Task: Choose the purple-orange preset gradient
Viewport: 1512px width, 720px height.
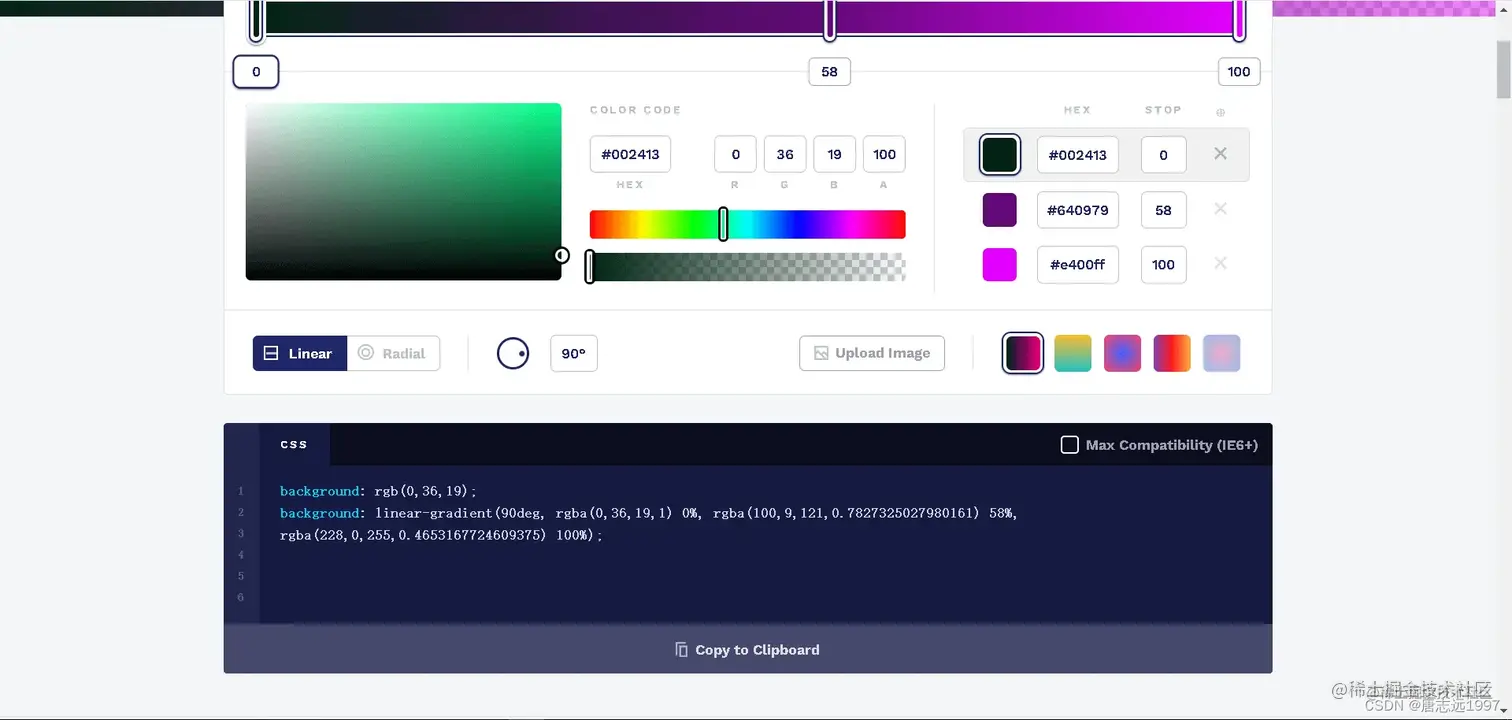Action: (1172, 353)
